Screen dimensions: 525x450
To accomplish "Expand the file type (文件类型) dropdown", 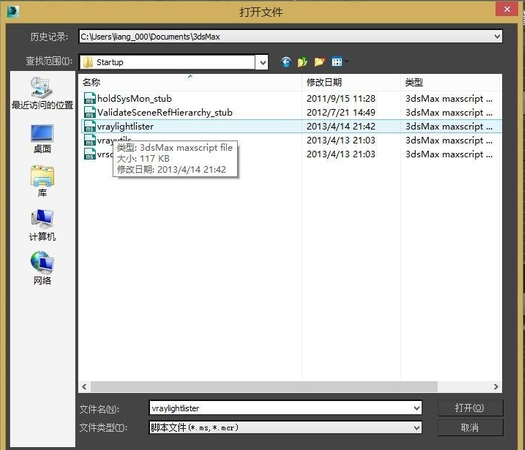I will click(417, 428).
